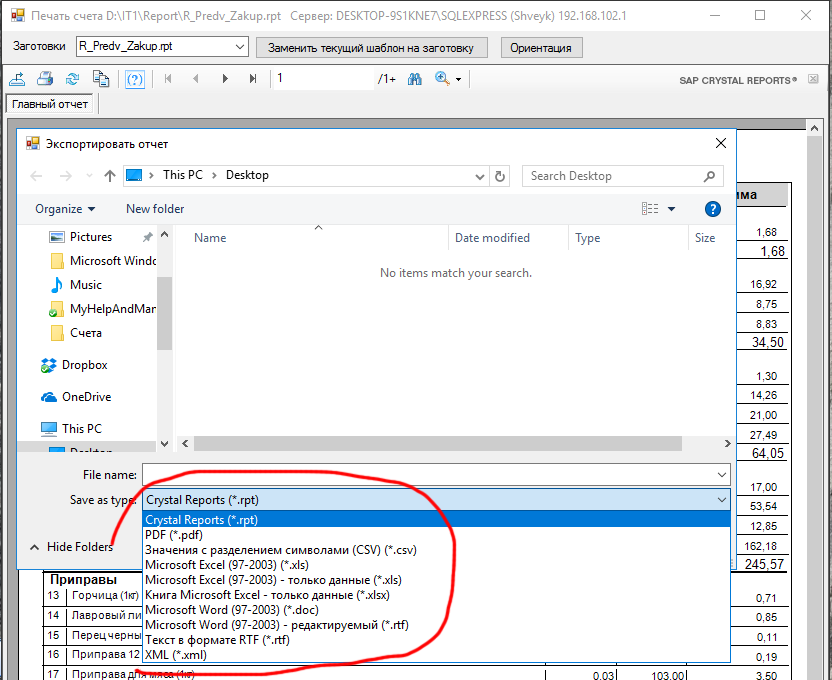Image resolution: width=832 pixels, height=680 pixels.
Task: Select Microsoft Windows folder in navigation pane
Action: tap(103, 261)
